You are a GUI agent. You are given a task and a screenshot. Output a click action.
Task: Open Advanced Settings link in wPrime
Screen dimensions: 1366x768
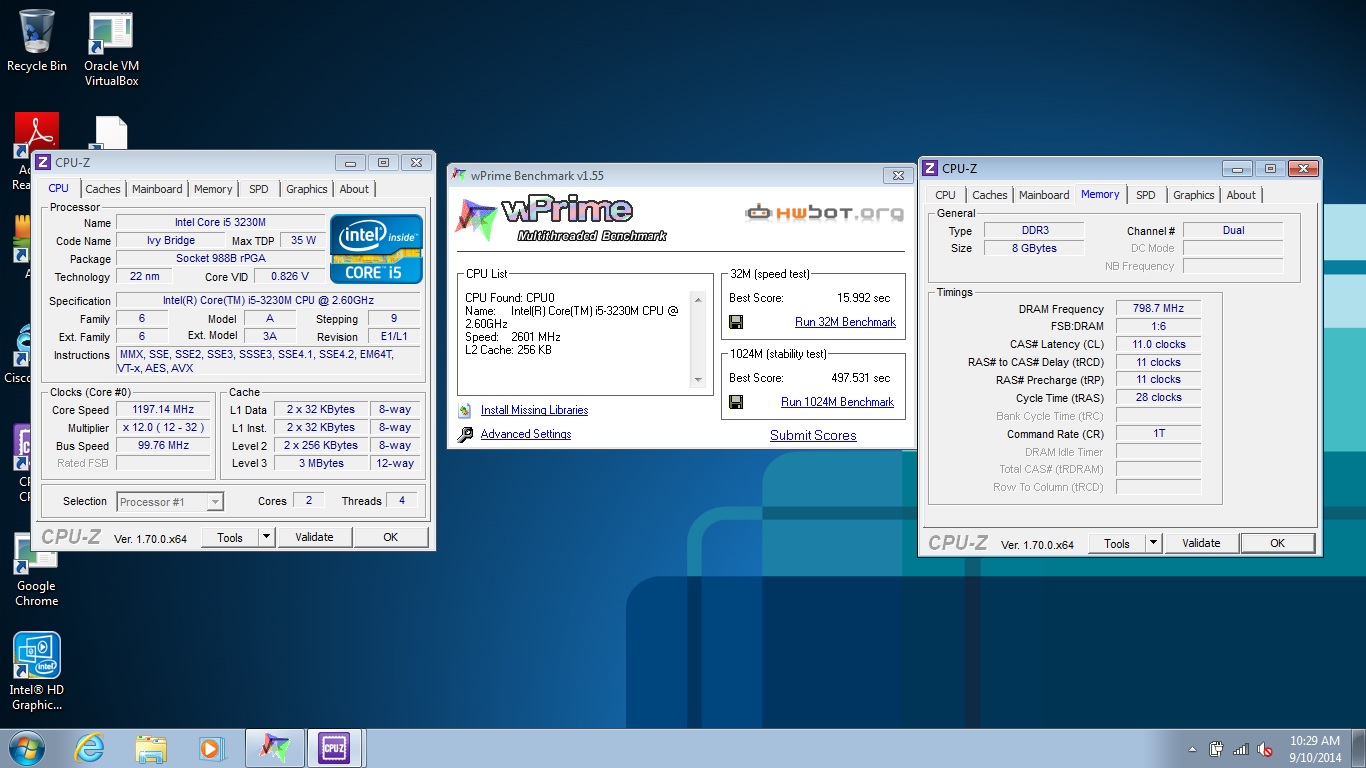526,434
